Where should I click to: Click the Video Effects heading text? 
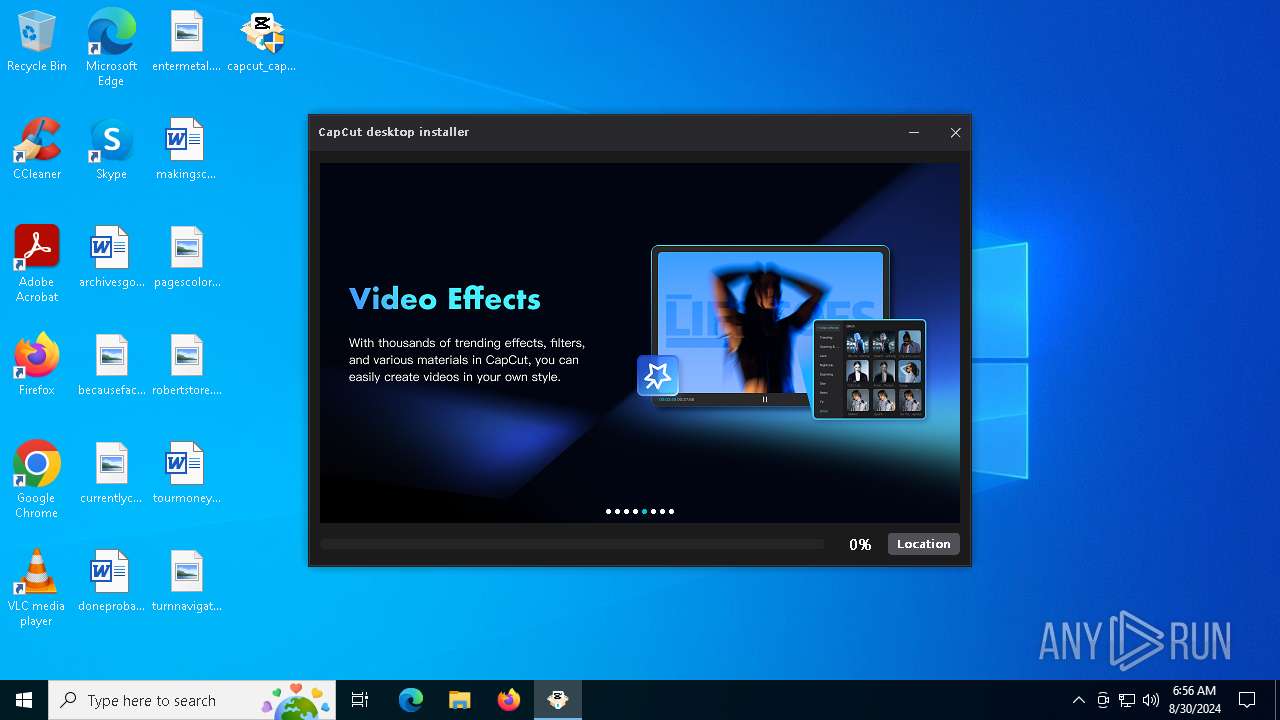click(x=445, y=299)
